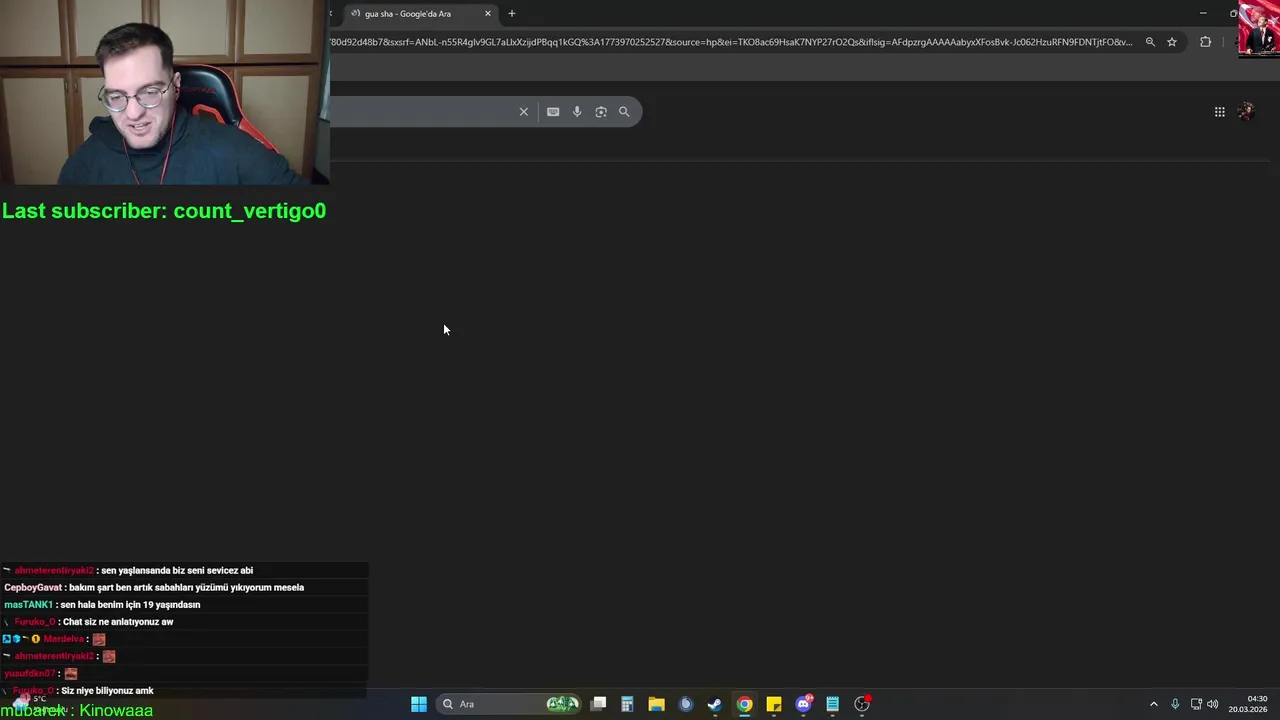Click chat message 'Chat siz ne anlatıyonuz aw'
Image resolution: width=1280 pixels, height=720 pixels.
(x=118, y=622)
